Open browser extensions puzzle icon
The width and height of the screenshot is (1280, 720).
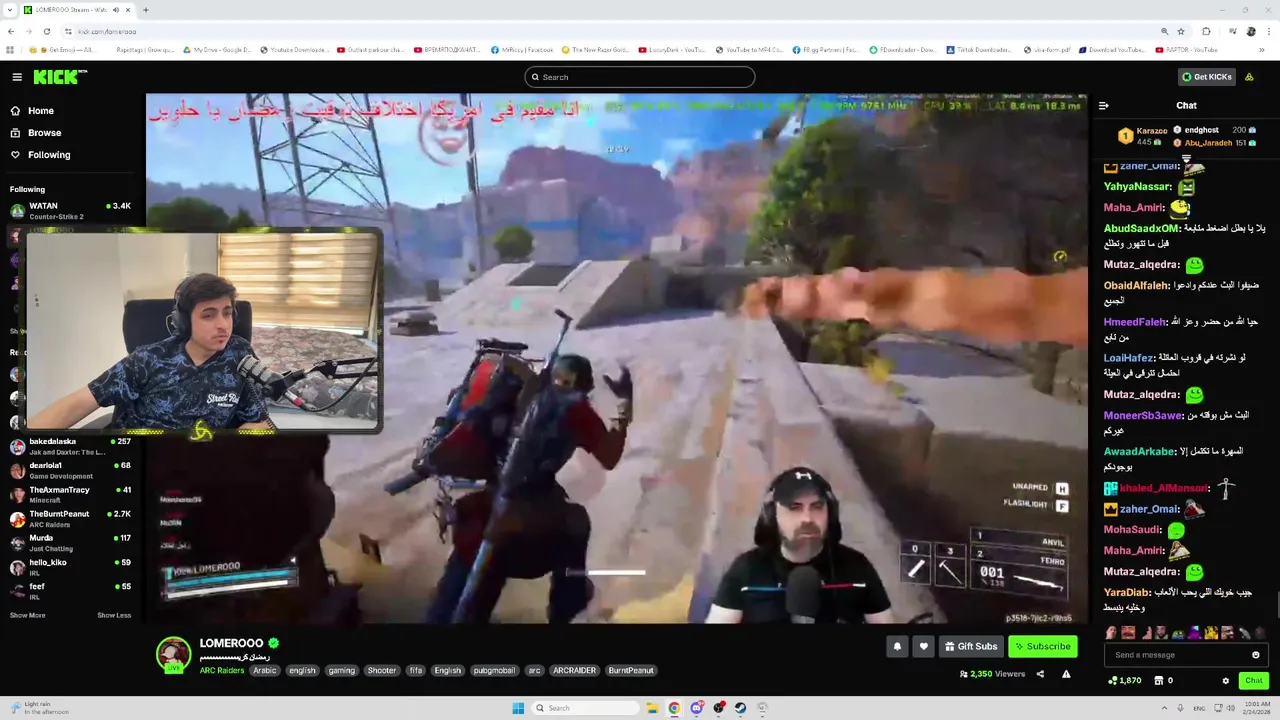1206,31
